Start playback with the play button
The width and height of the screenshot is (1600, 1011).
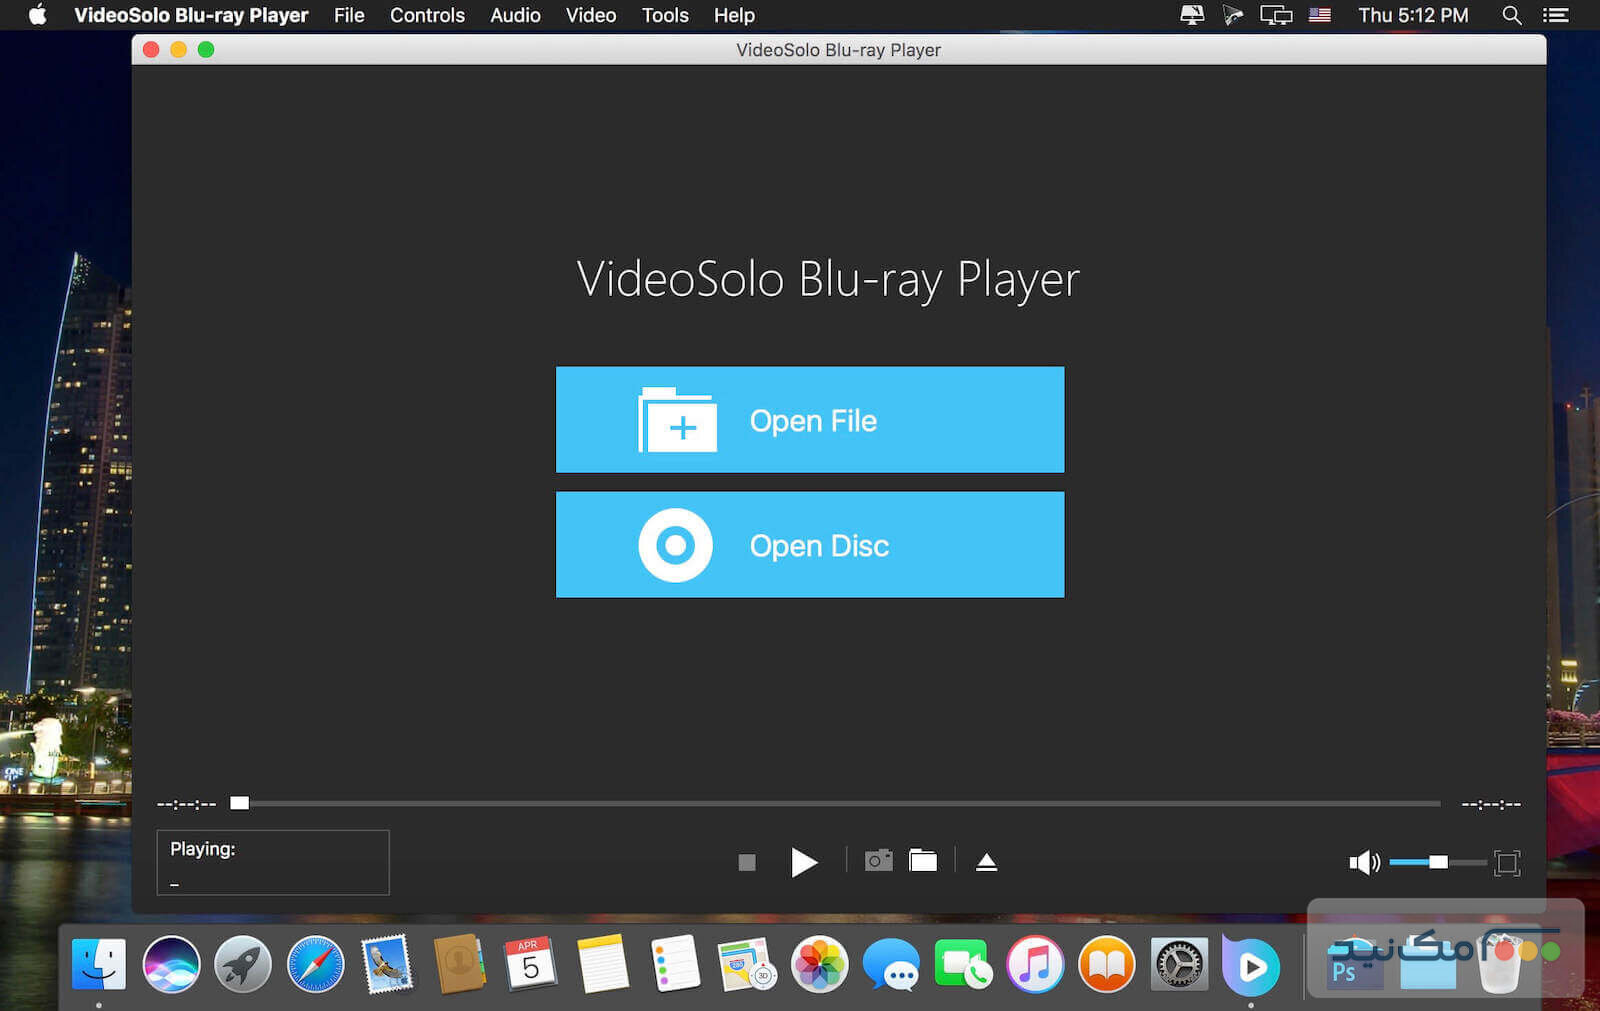(x=803, y=862)
